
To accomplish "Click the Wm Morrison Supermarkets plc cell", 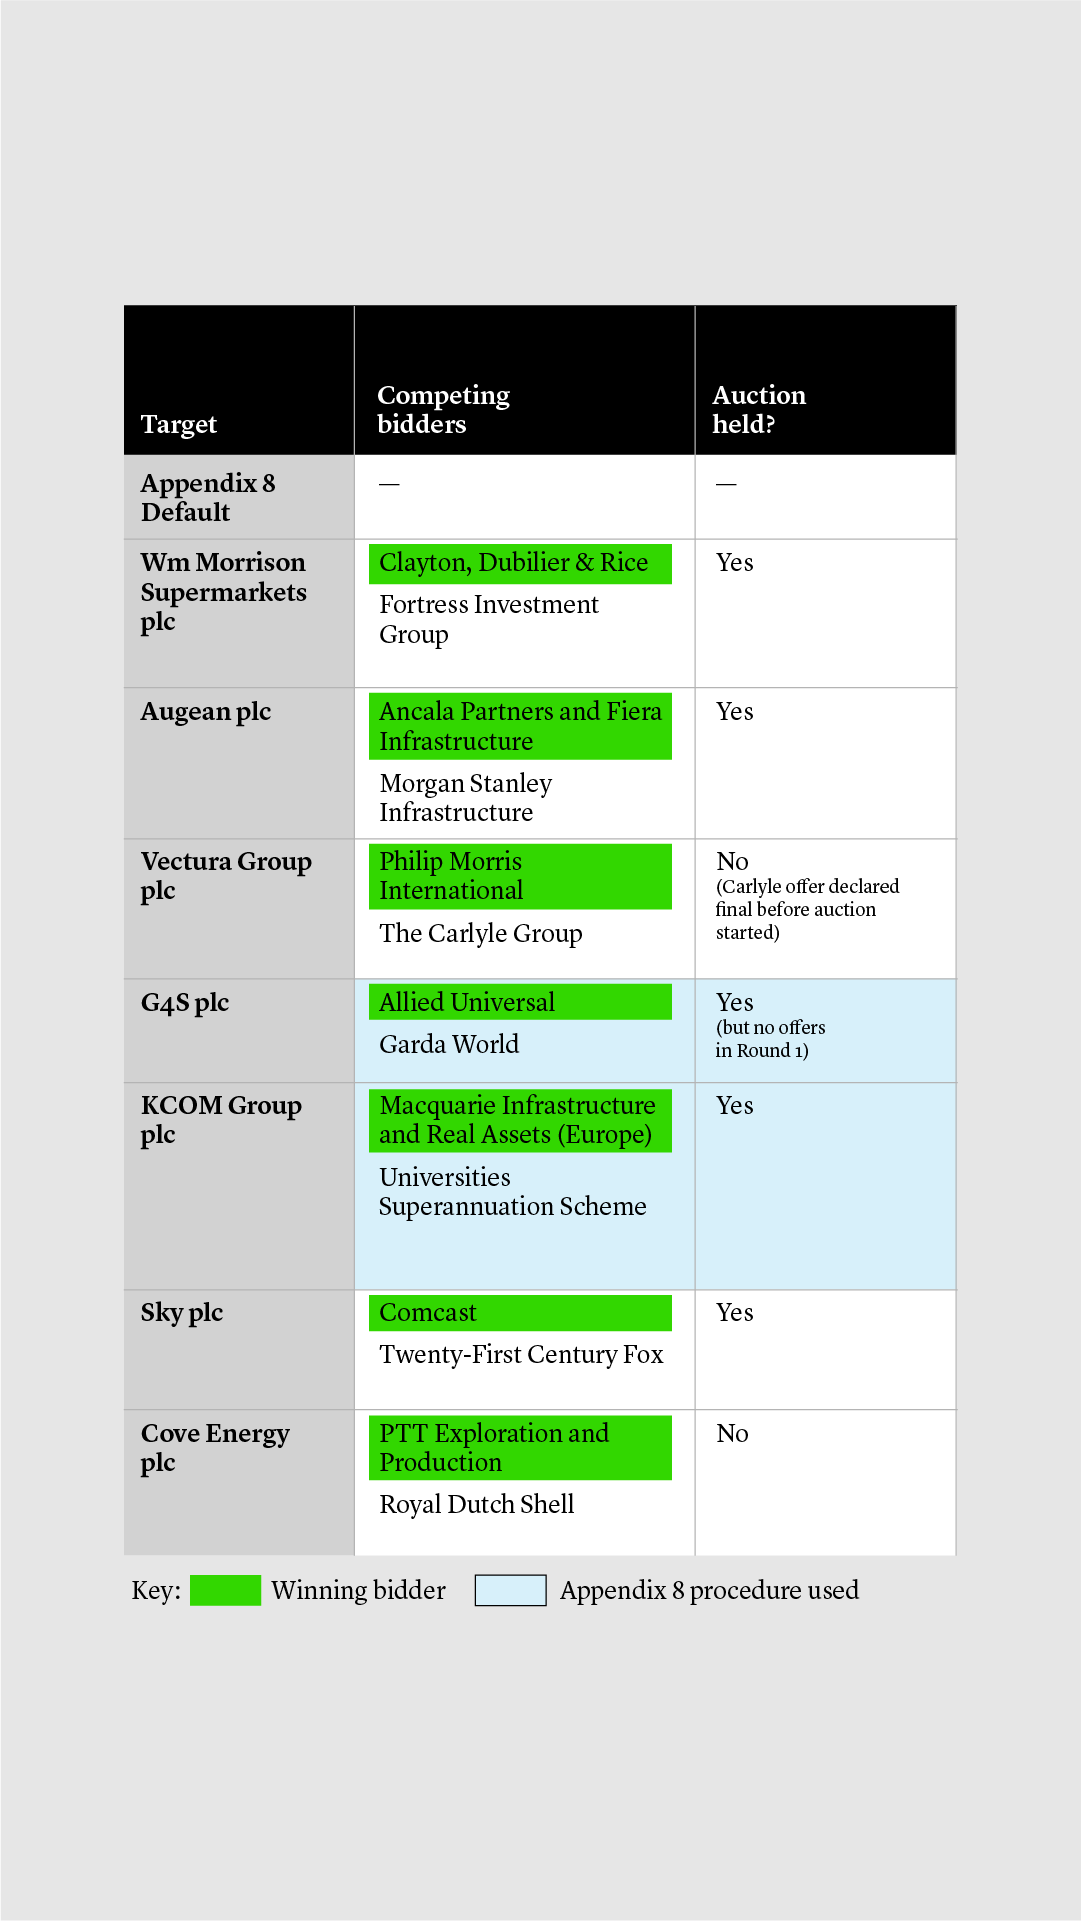I will click(x=223, y=591).
